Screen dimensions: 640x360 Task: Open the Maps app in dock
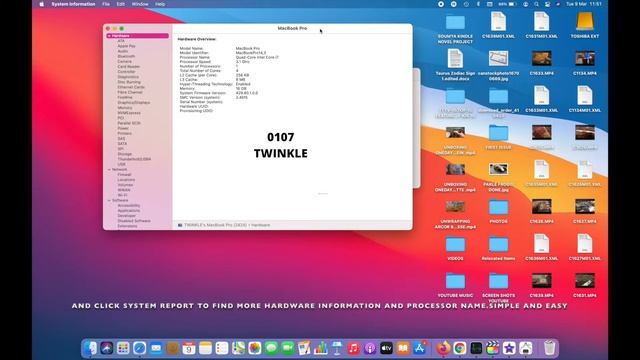[x=238, y=348]
